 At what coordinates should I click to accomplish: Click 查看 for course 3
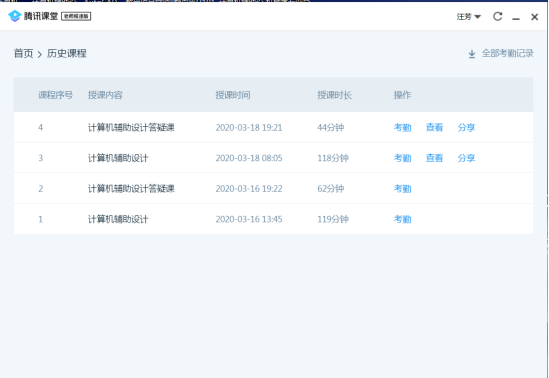(x=434, y=158)
